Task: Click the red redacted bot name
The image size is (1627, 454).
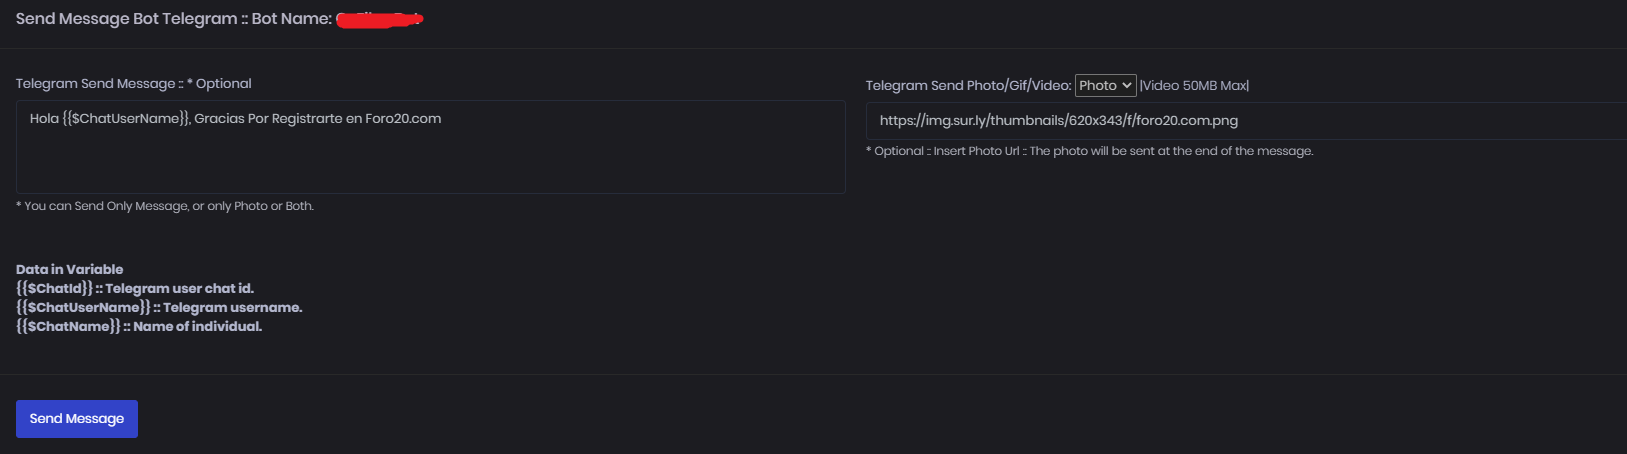Action: pos(380,19)
